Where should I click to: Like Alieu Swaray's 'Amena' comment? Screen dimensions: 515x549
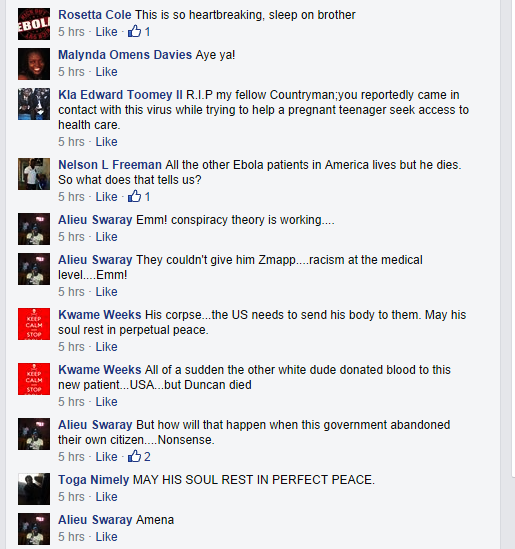(x=106, y=536)
